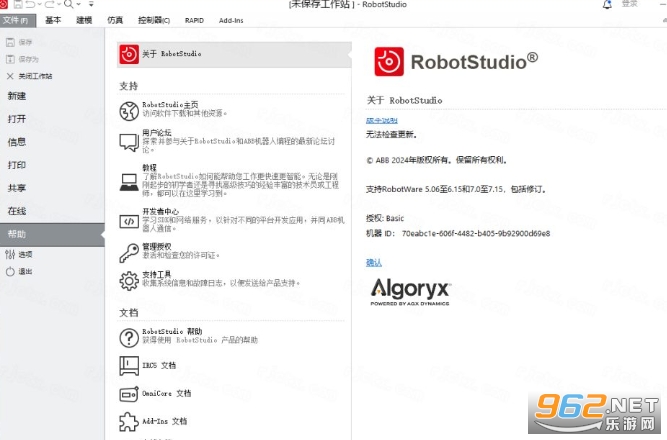Open the developer center code icon
This screenshot has height=440, width=667.
129,221
